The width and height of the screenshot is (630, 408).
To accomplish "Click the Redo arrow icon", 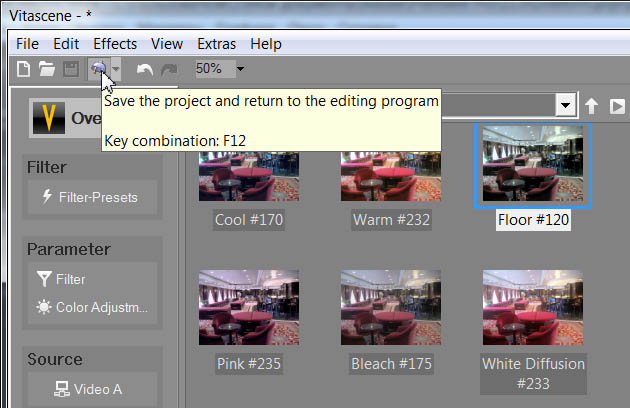I will 169,69.
